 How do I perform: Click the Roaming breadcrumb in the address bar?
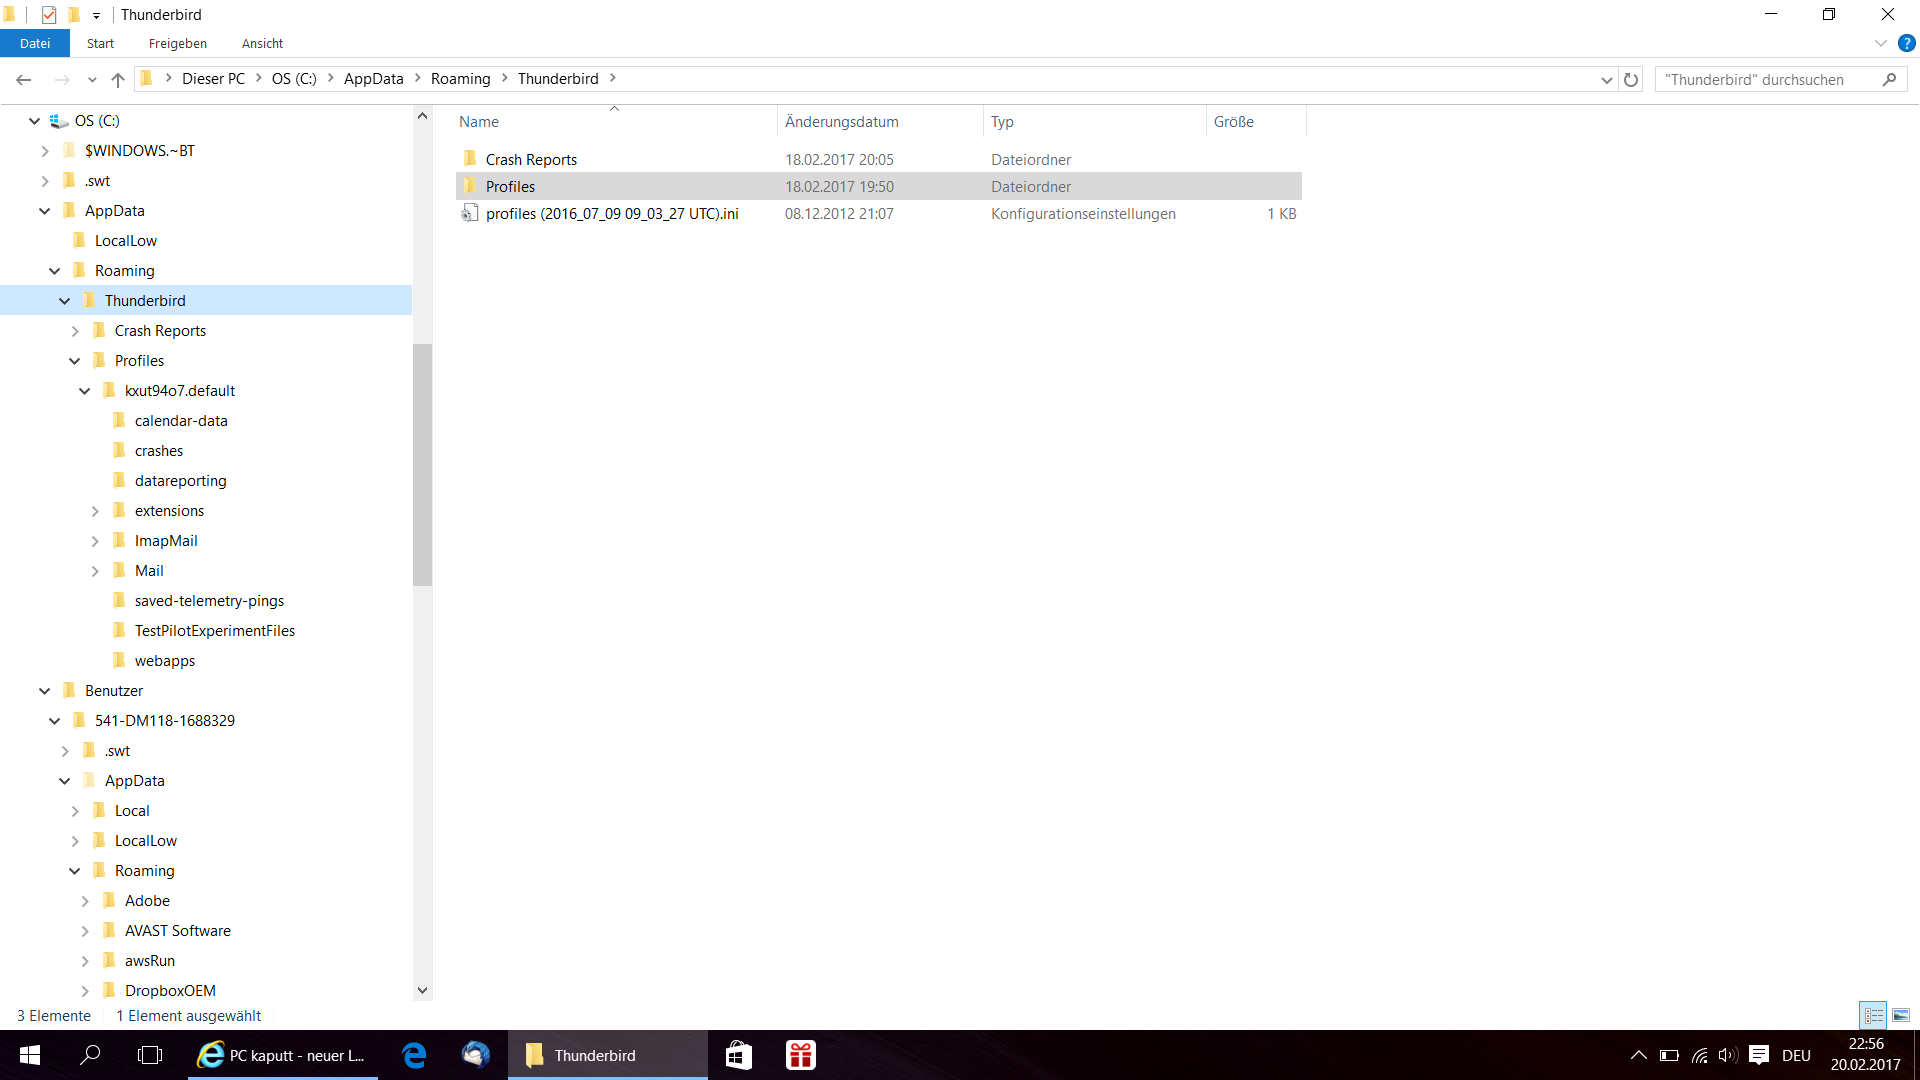click(460, 79)
